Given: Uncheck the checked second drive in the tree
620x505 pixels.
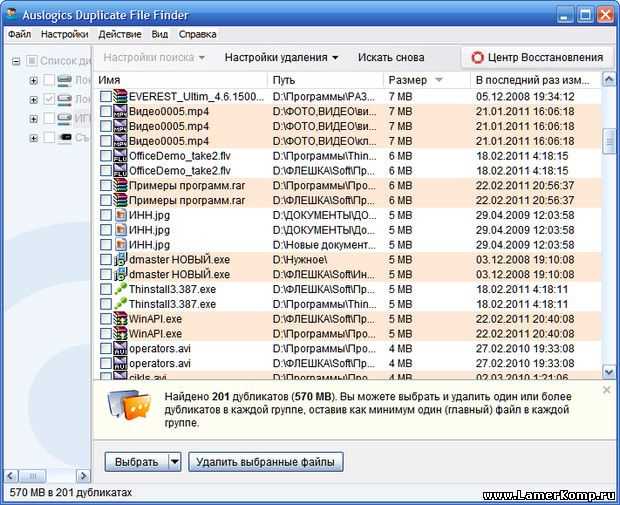Looking at the screenshot, I should (49, 99).
